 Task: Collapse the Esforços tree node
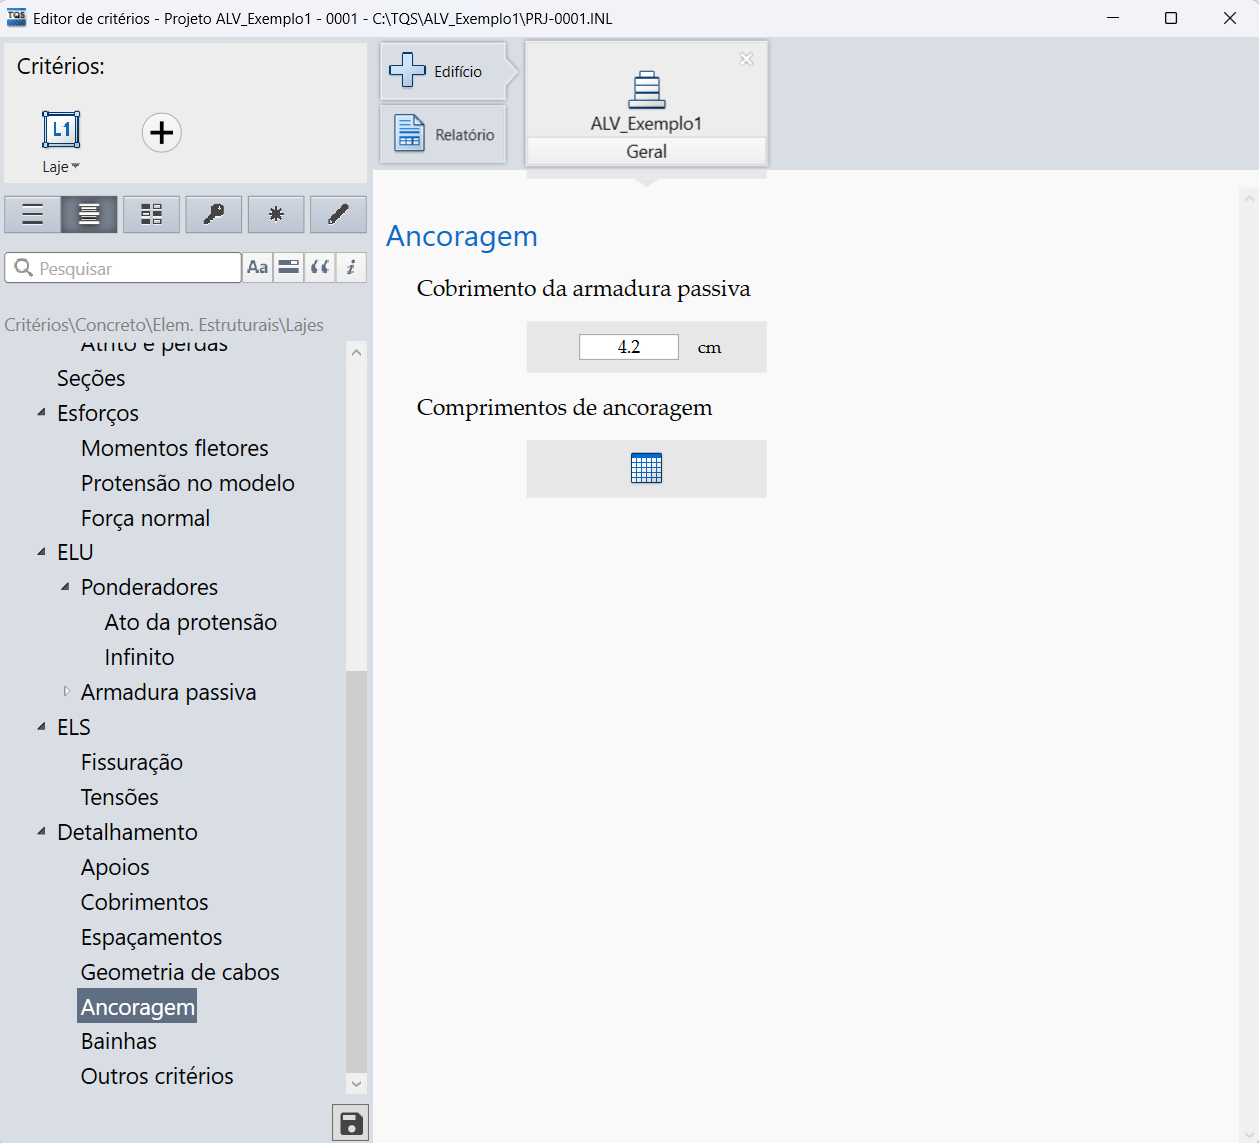tap(41, 412)
